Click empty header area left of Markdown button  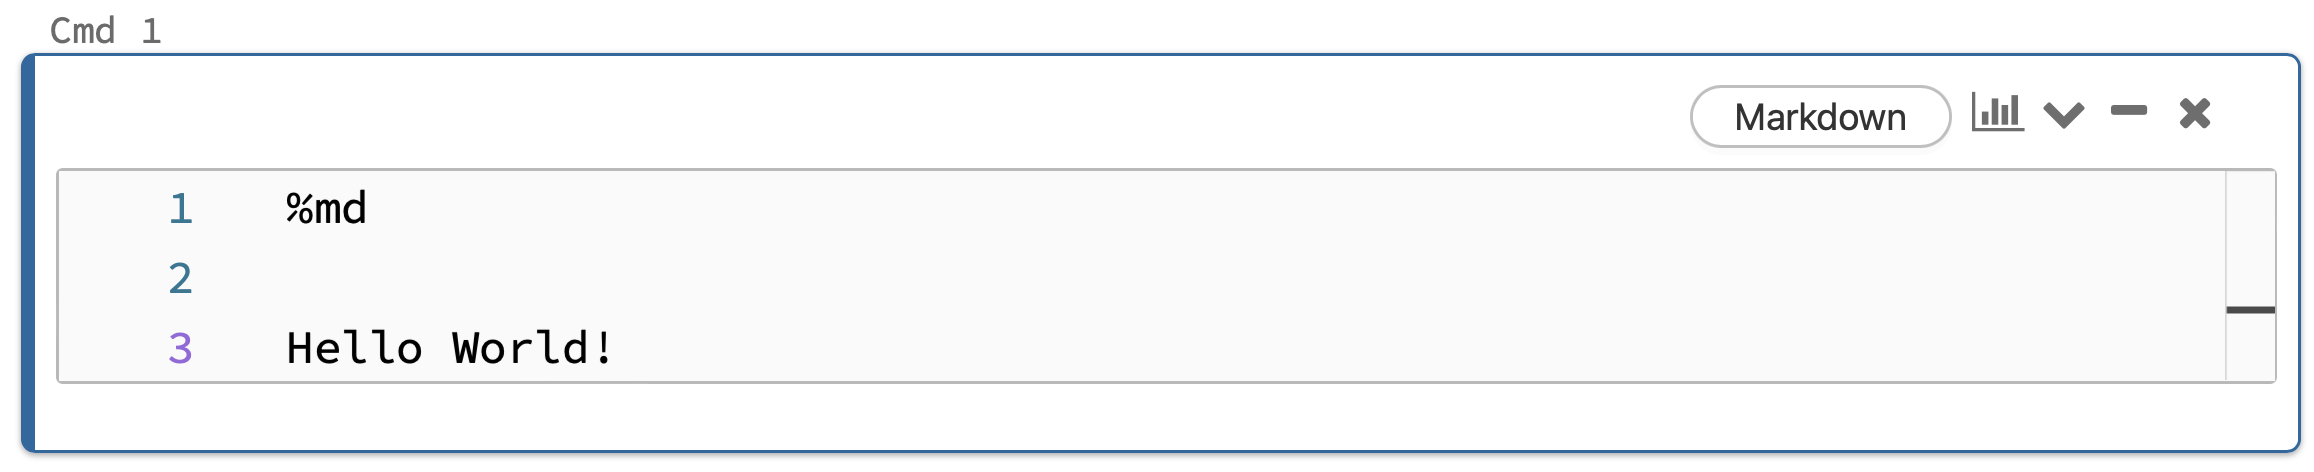pos(900,115)
